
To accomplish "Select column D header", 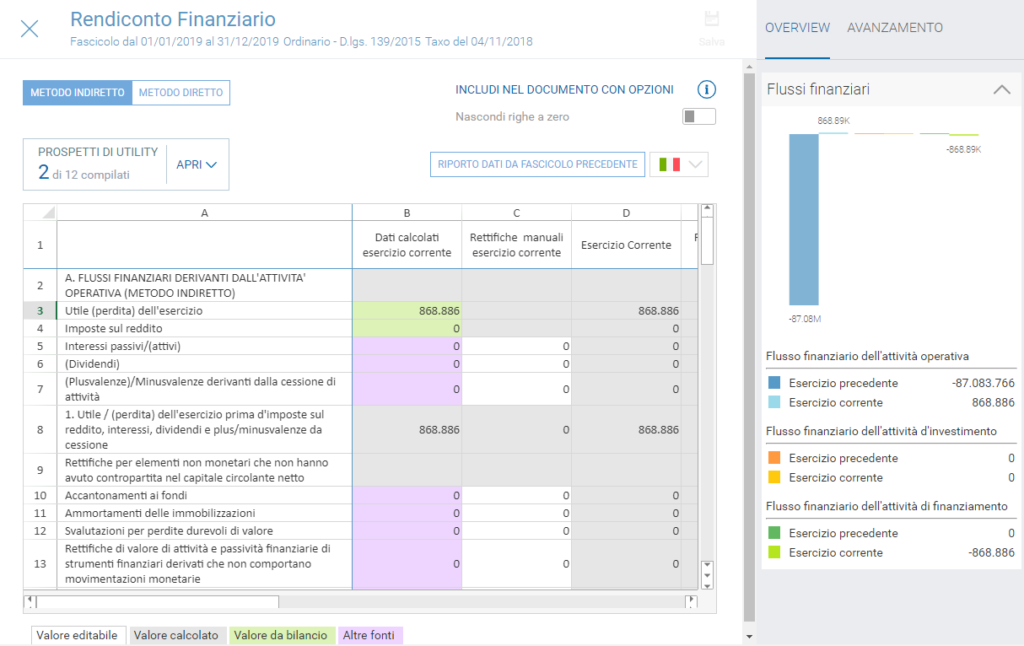I will (x=626, y=213).
